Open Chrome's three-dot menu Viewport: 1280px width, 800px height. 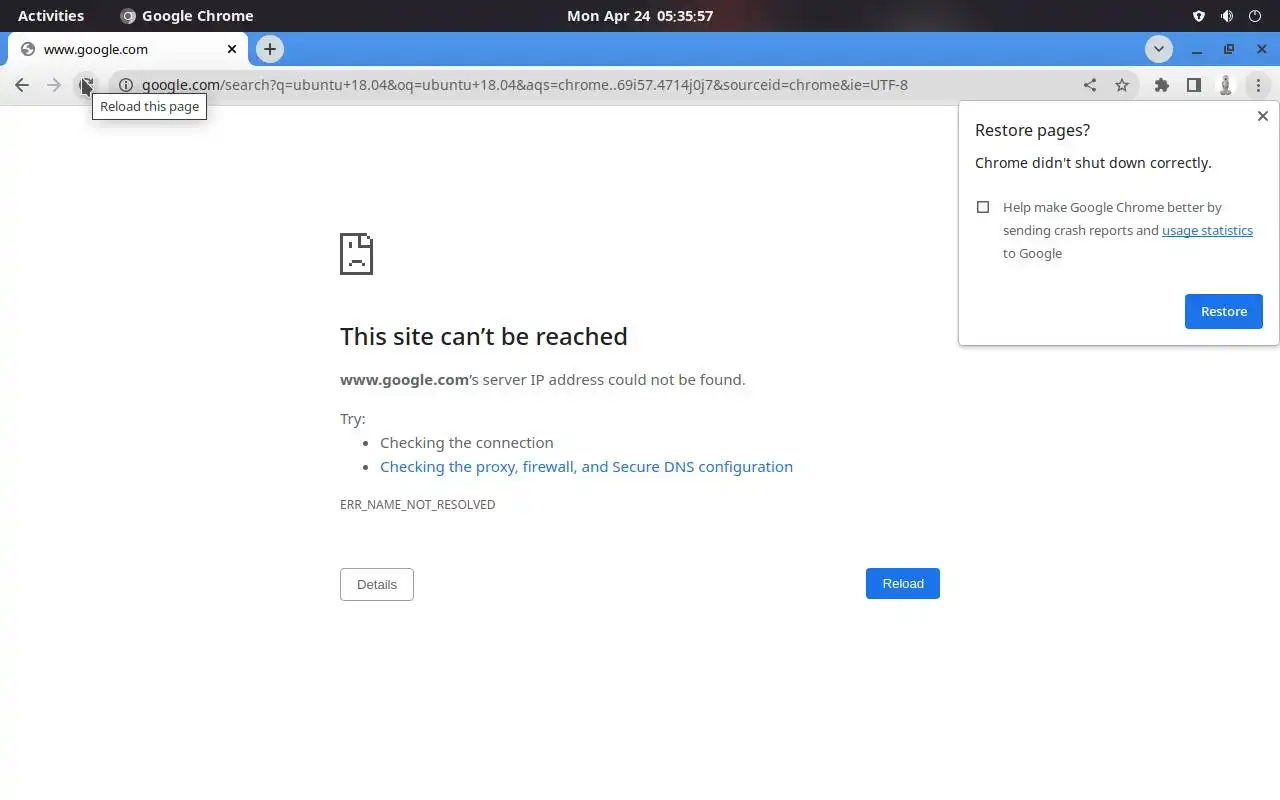(x=1258, y=85)
